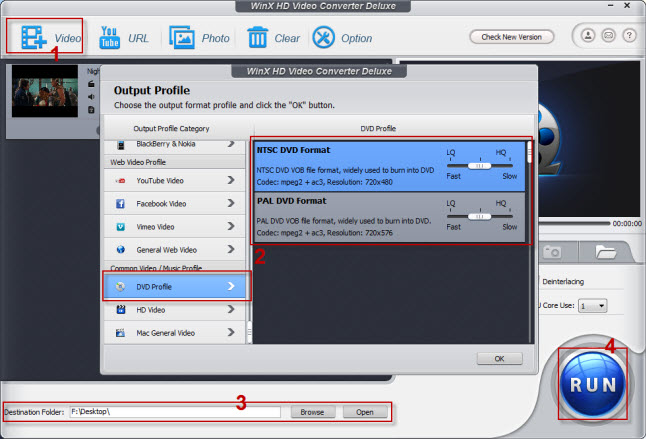Viewport: 646px width, 439px height.
Task: Expand the BlackBerry & Nokia arrow
Action: point(231,144)
